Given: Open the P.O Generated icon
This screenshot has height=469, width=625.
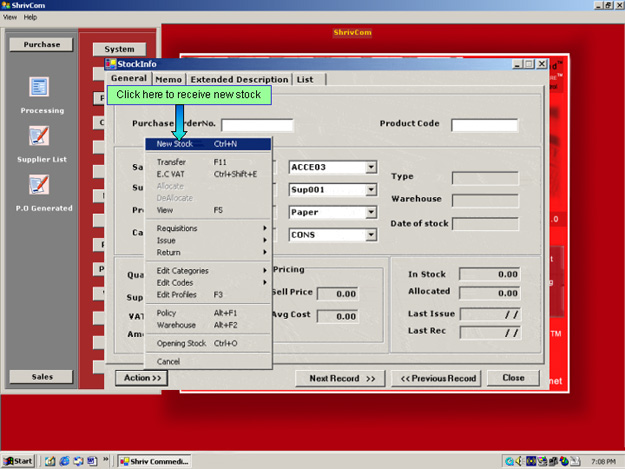Looking at the screenshot, I should coord(39,185).
